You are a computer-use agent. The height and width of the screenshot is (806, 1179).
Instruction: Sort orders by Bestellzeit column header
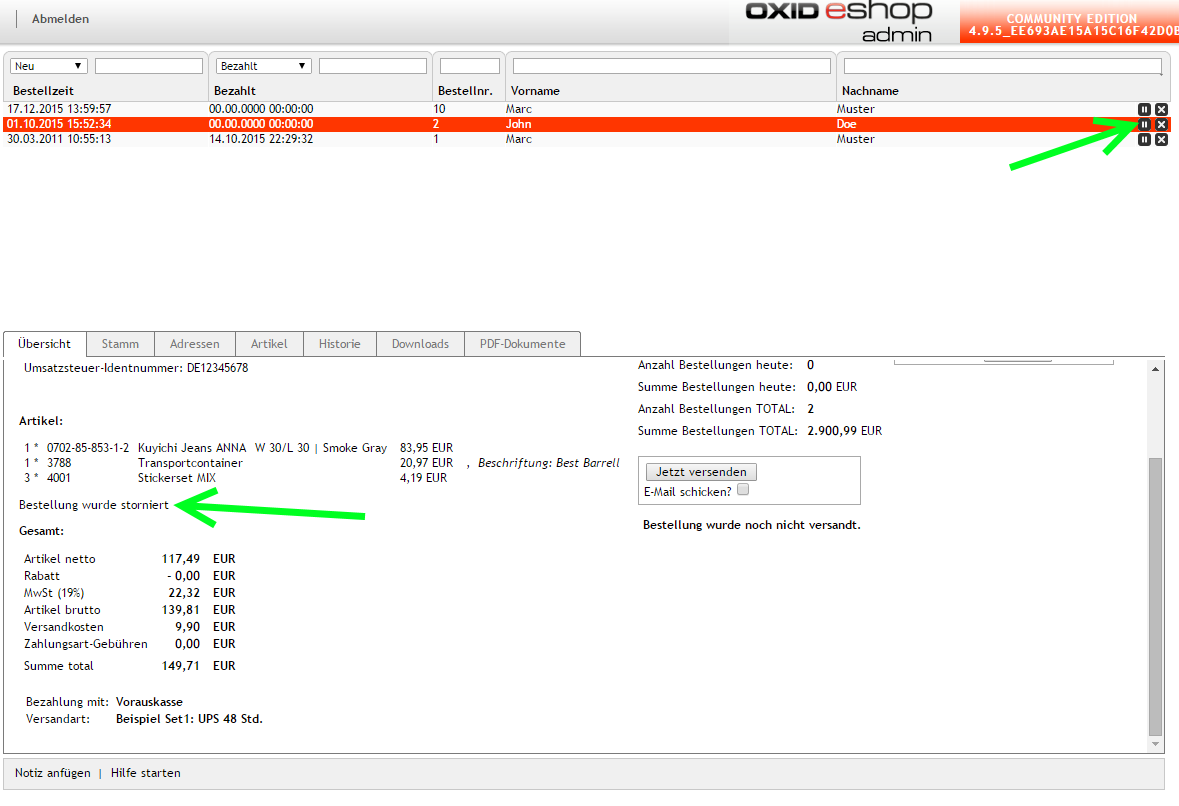point(44,91)
